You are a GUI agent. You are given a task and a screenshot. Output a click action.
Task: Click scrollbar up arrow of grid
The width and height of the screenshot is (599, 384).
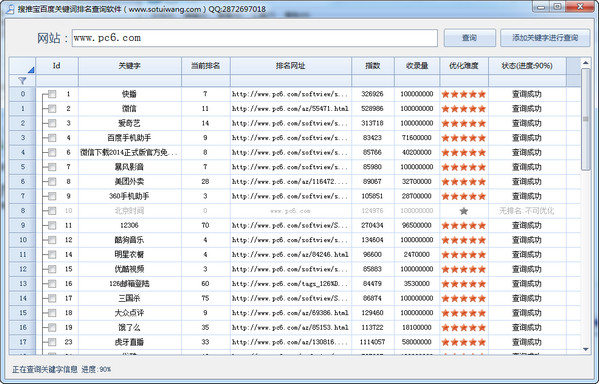[586, 63]
